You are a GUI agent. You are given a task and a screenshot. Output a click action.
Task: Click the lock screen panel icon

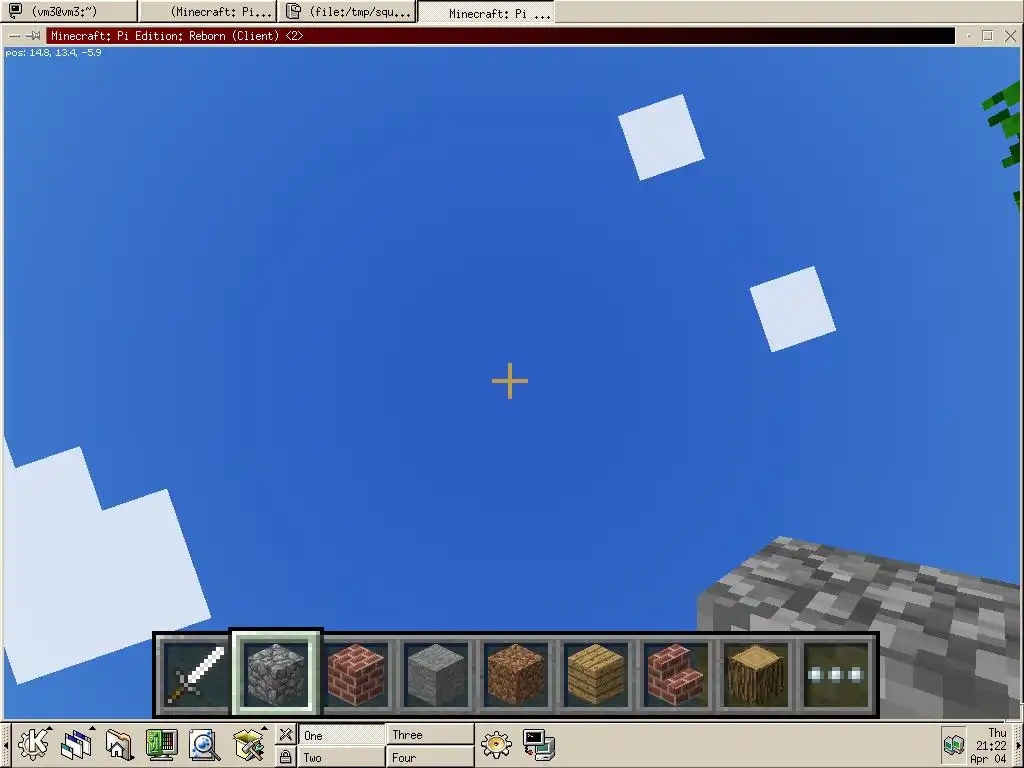[285, 757]
